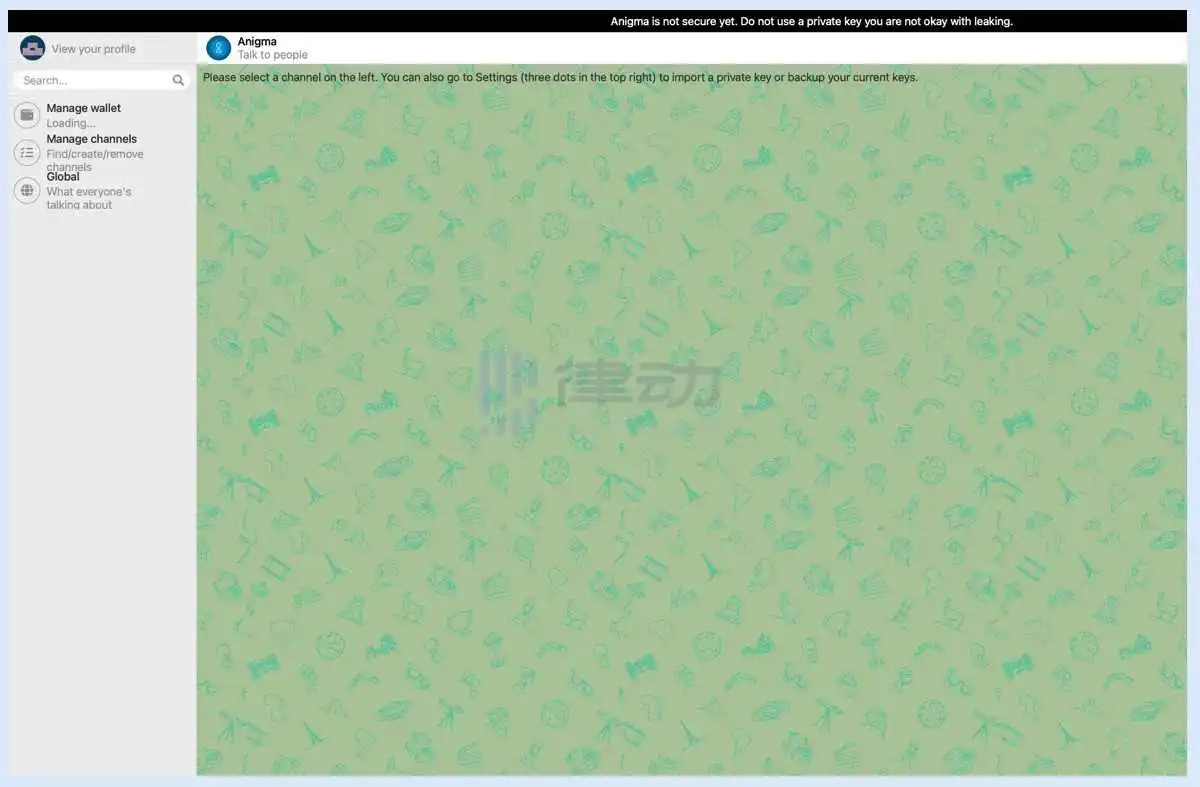
Task: Click the View your profile label
Action: coord(93,49)
